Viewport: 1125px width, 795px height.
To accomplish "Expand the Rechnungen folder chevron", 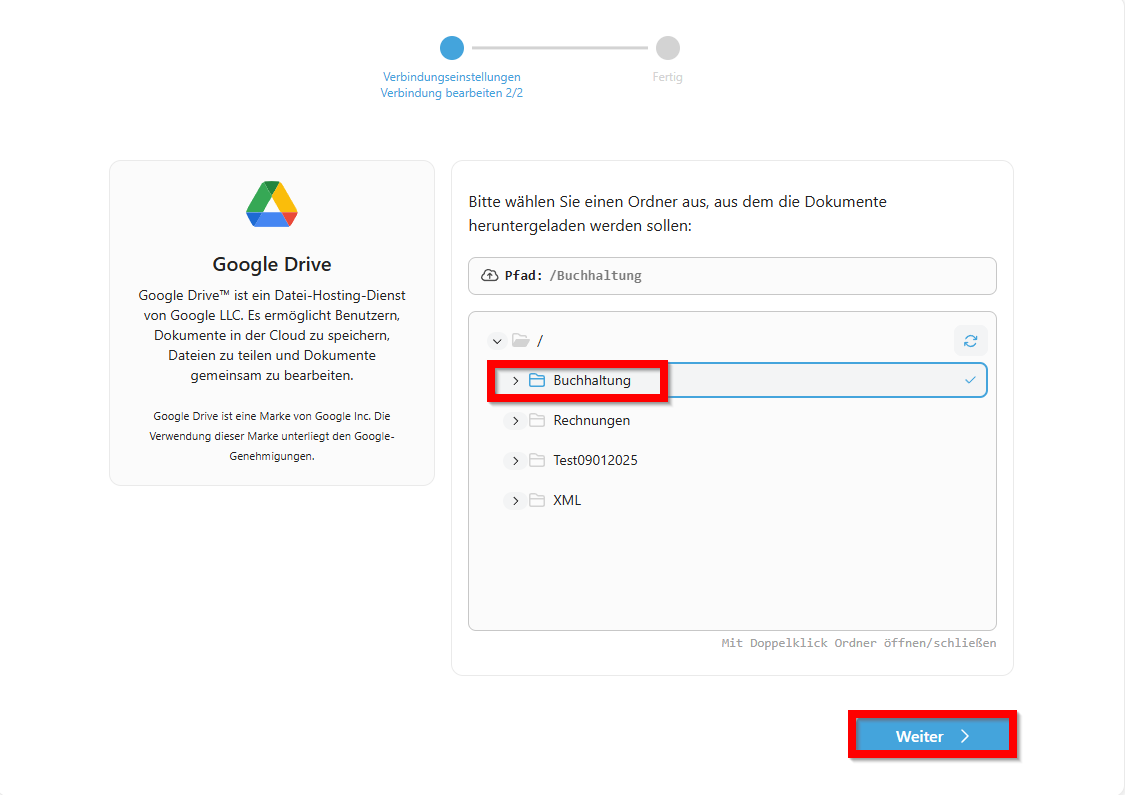I will (x=515, y=420).
